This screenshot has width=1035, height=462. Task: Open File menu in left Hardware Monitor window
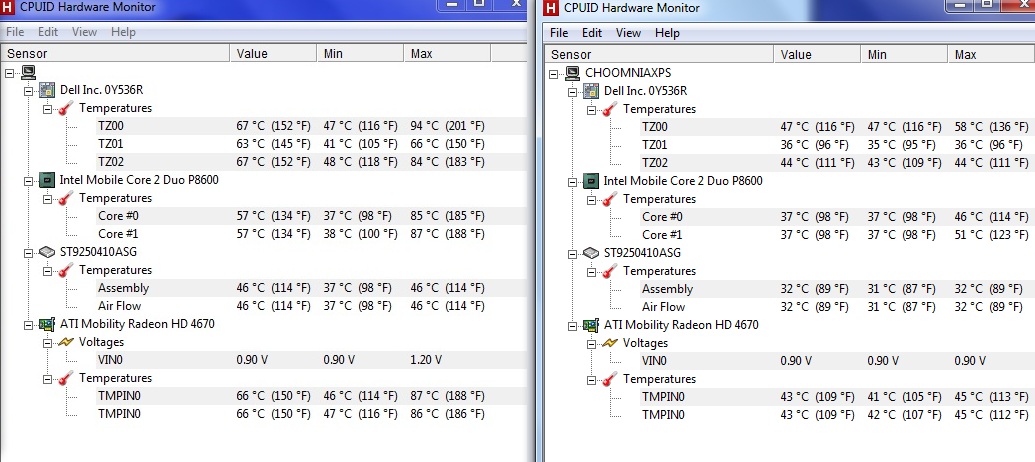pos(15,32)
